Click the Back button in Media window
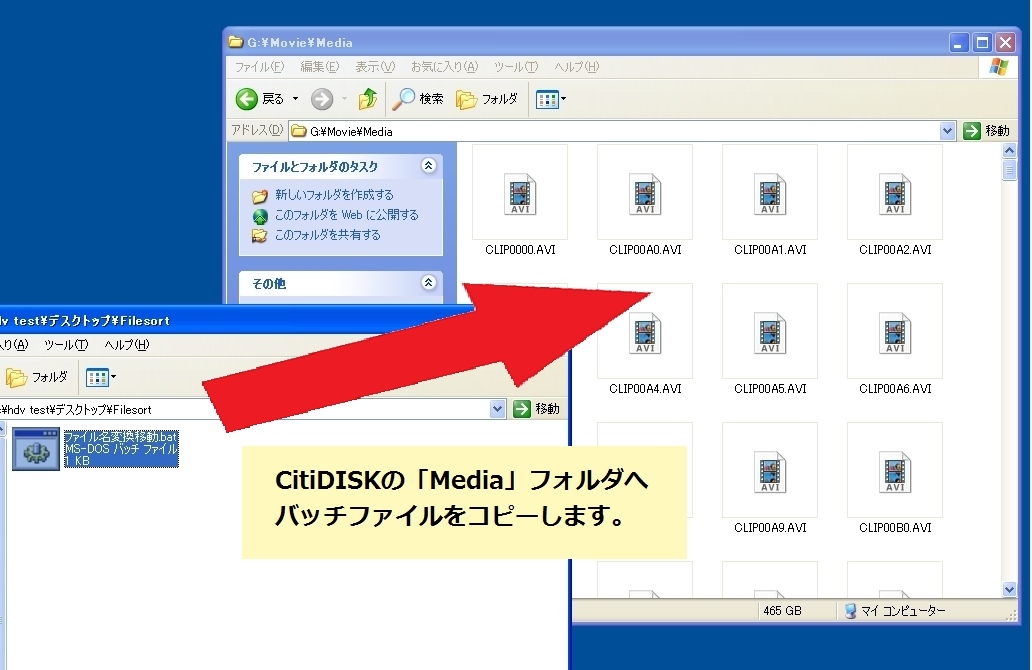This screenshot has width=1032, height=670. 259,99
